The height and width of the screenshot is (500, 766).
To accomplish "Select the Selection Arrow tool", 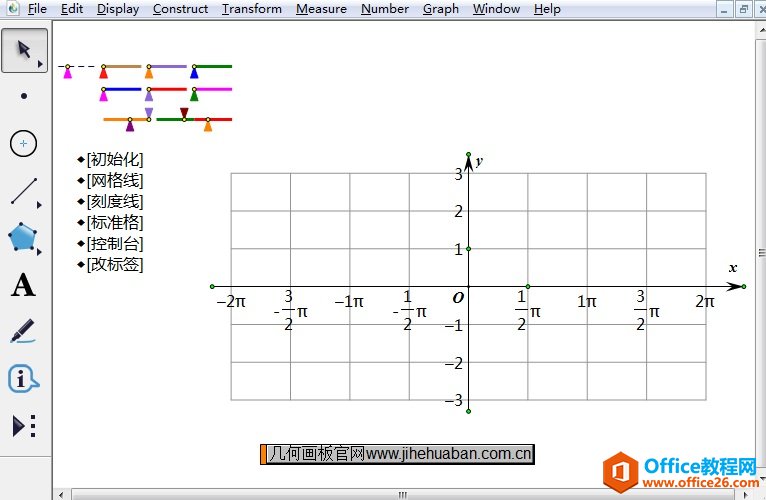I will point(24,50).
